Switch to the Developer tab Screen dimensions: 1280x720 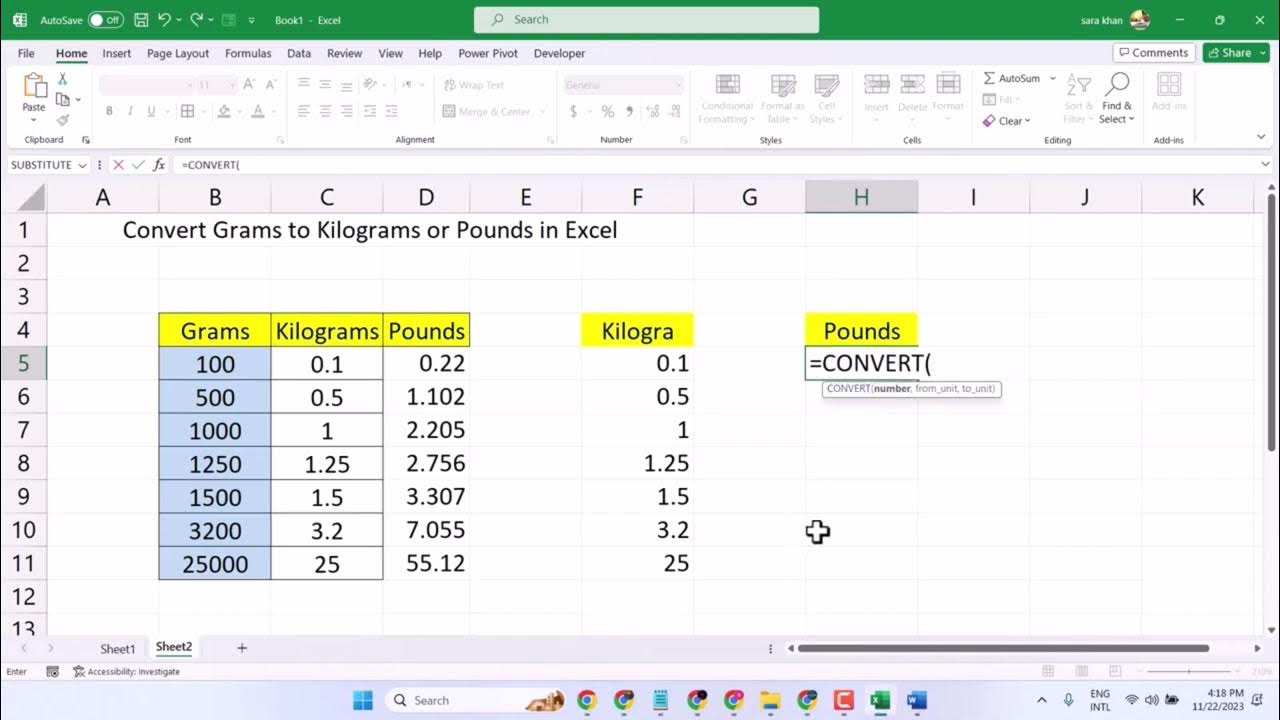click(559, 53)
